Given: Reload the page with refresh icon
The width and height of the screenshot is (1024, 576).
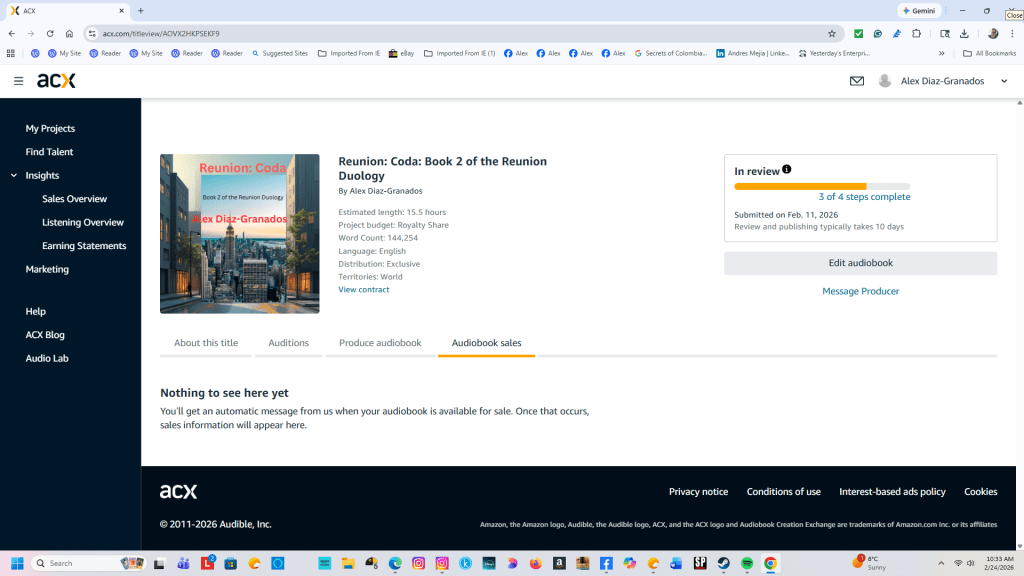Looking at the screenshot, I should pyautogui.click(x=50, y=33).
